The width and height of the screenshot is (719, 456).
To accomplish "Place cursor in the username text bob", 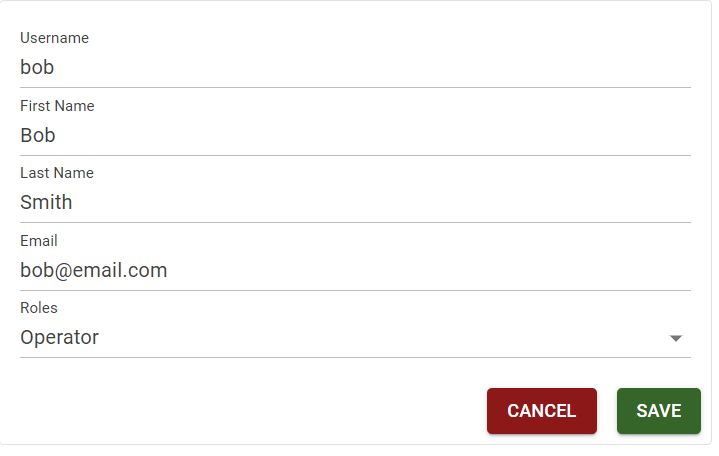I will click(x=37, y=68).
